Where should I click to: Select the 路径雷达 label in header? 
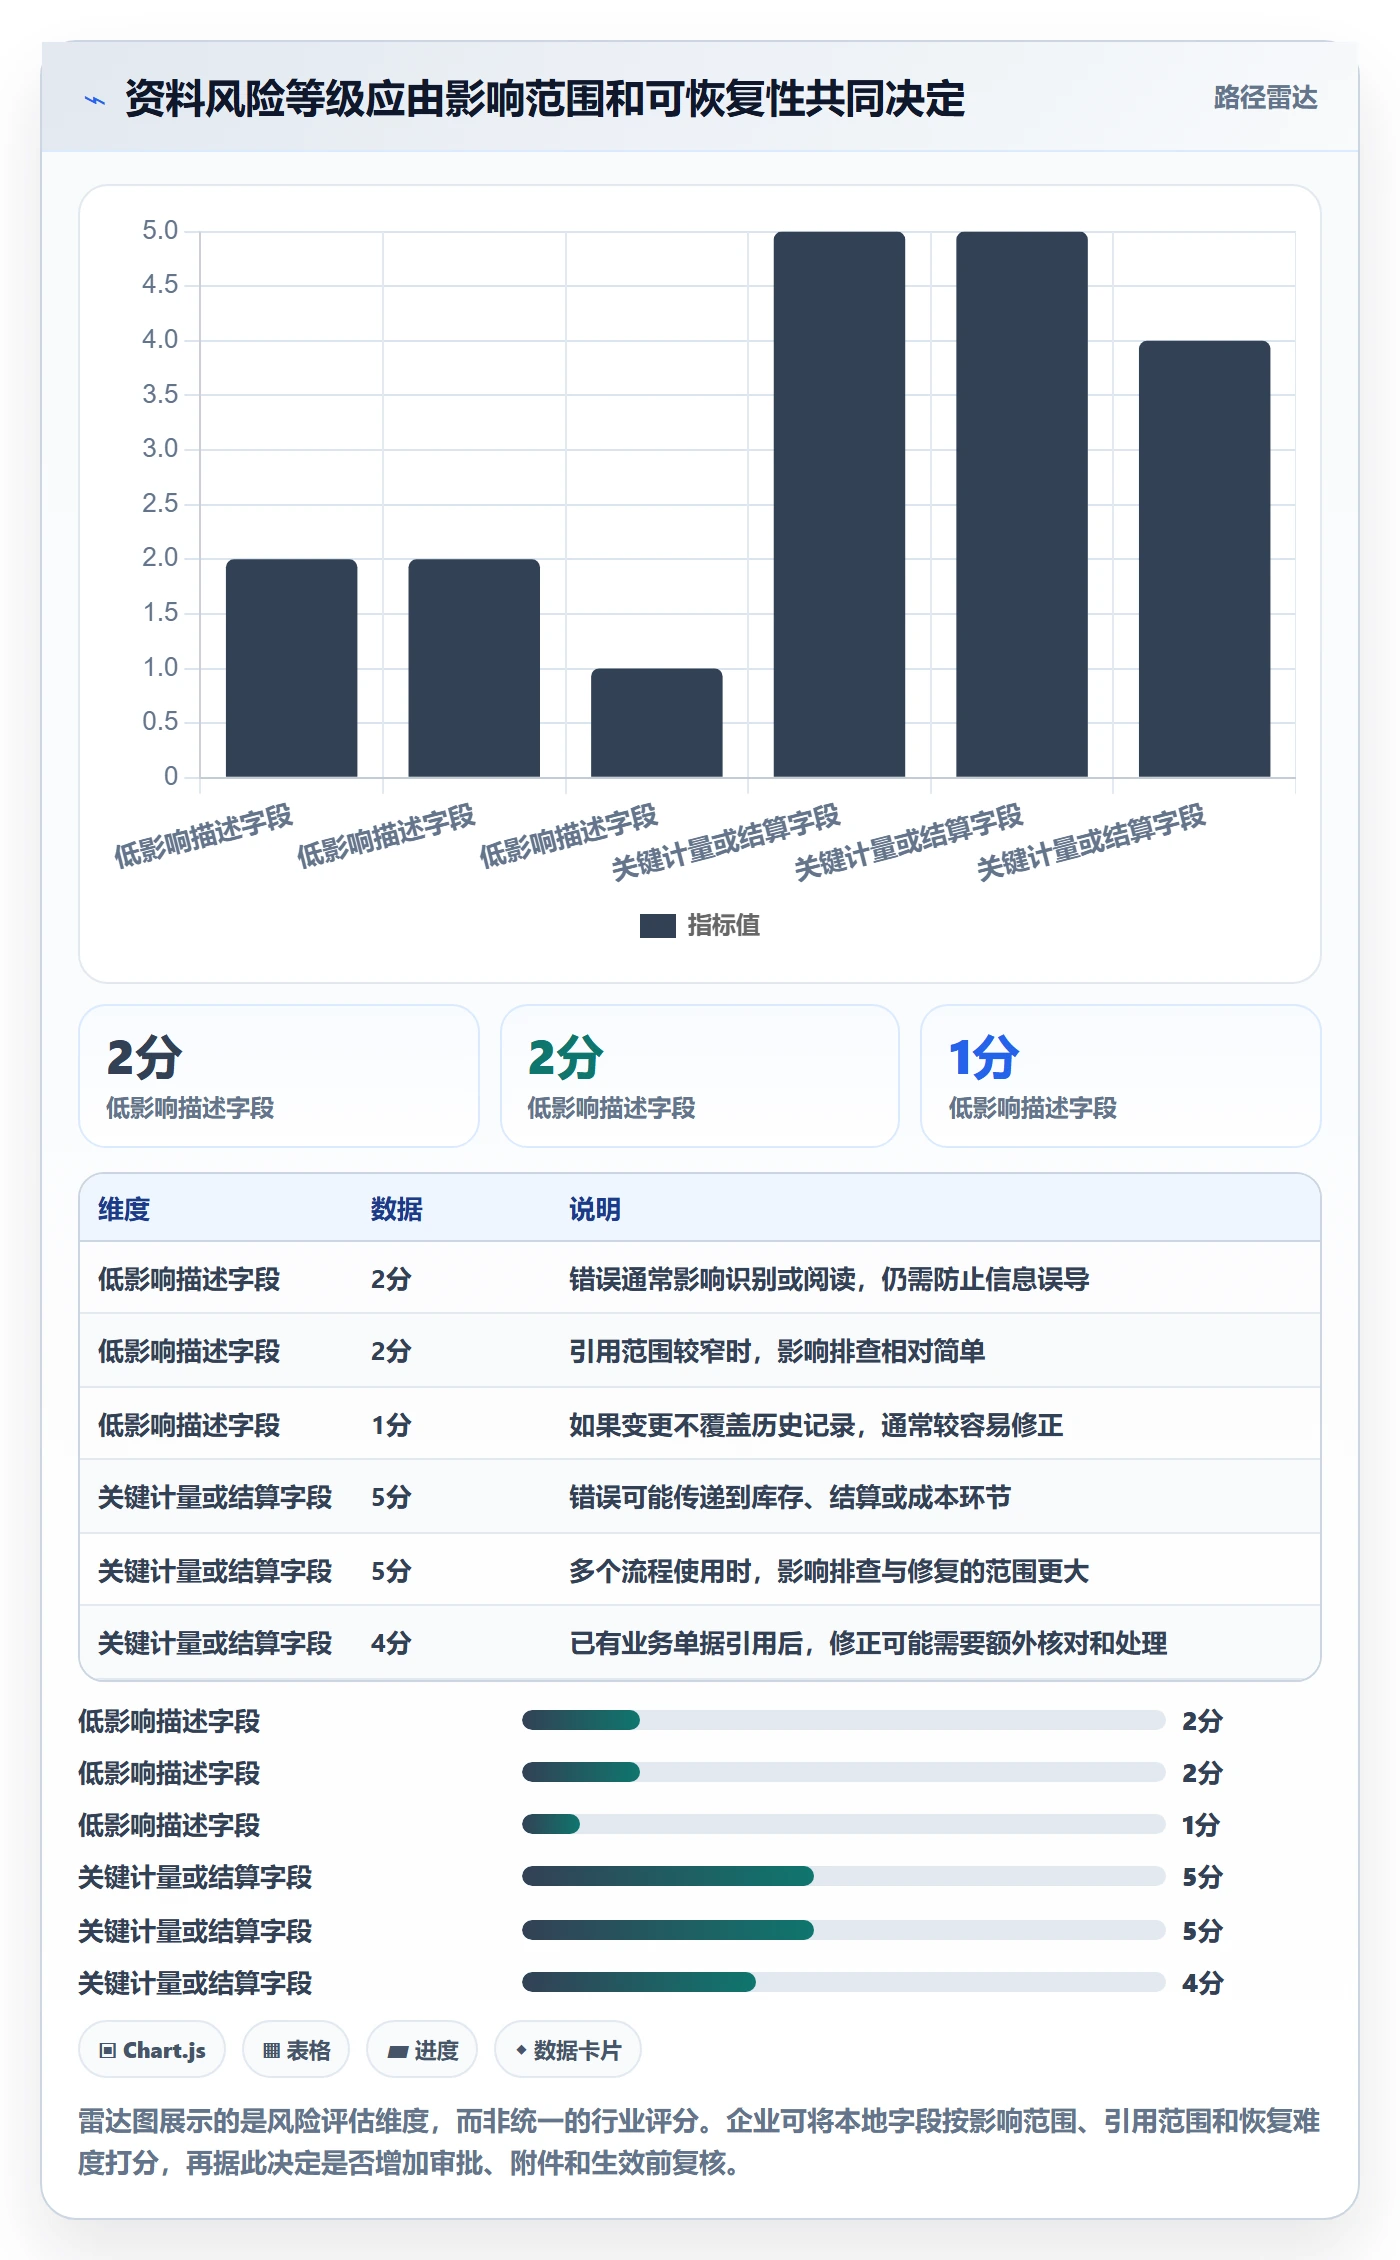click(x=1265, y=98)
